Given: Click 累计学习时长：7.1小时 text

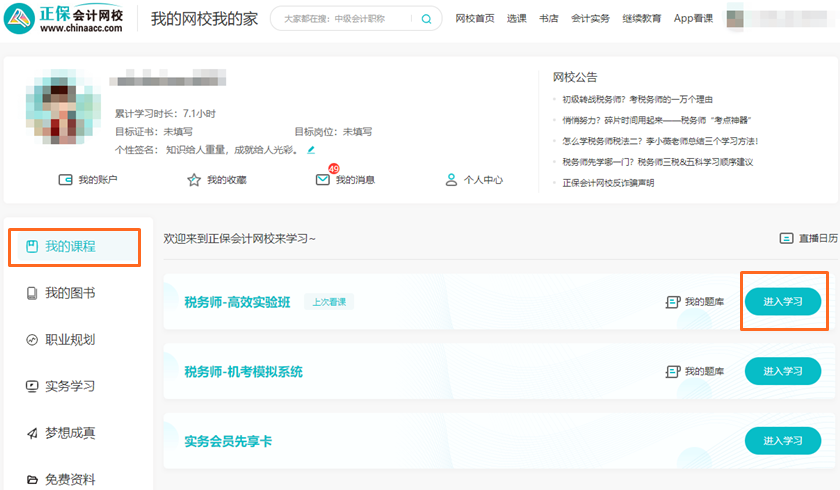Looking at the screenshot, I should pos(166,114).
